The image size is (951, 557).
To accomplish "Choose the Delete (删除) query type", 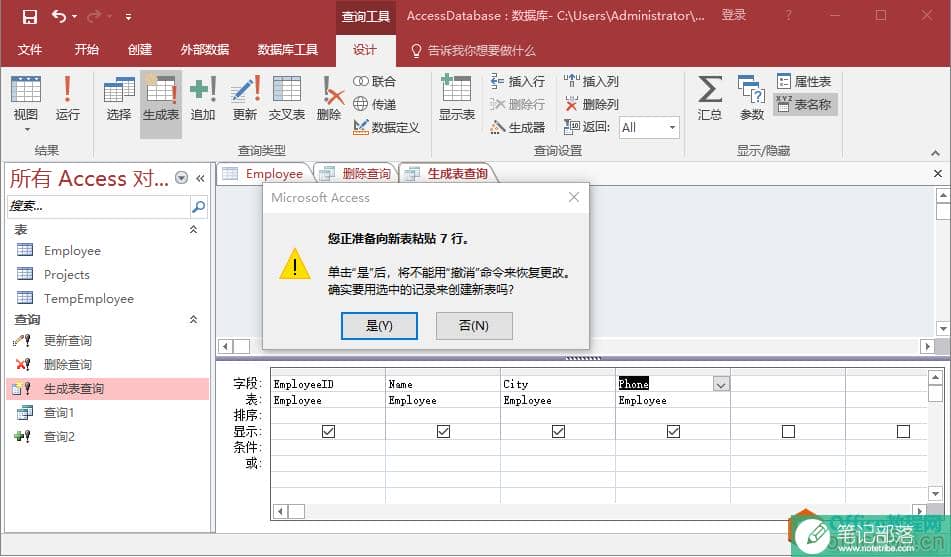I will pos(329,98).
